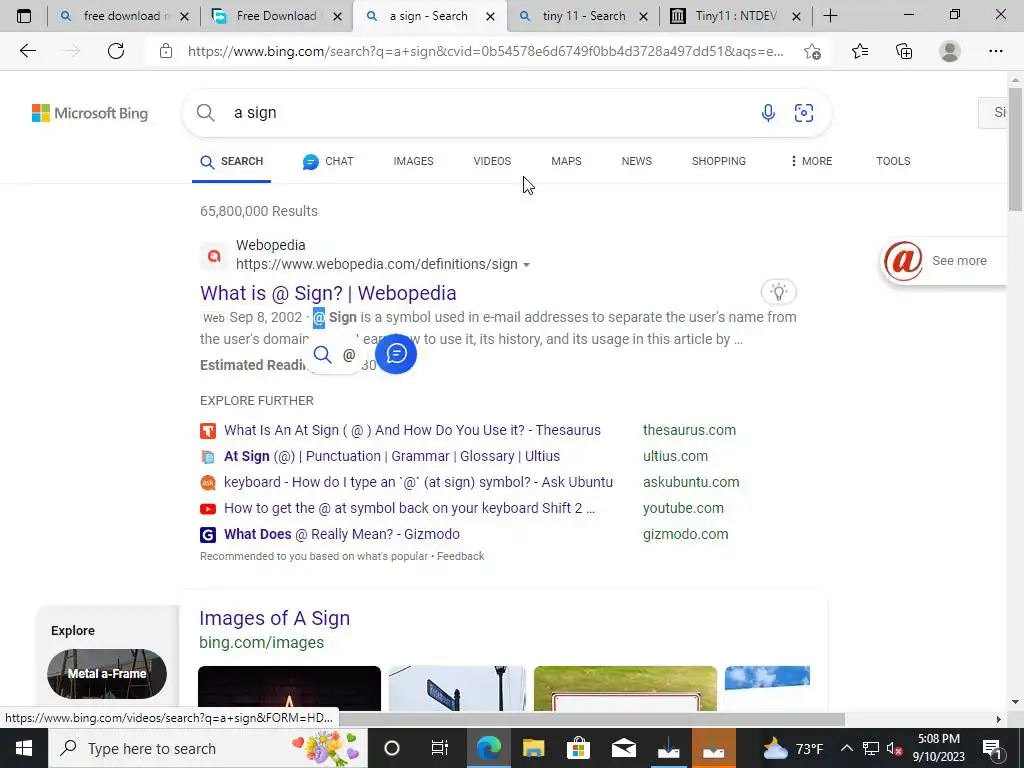Open 'What Does @ Really Mean? - Gizmodo'
The width and height of the screenshot is (1024, 768).
pyautogui.click(x=342, y=534)
